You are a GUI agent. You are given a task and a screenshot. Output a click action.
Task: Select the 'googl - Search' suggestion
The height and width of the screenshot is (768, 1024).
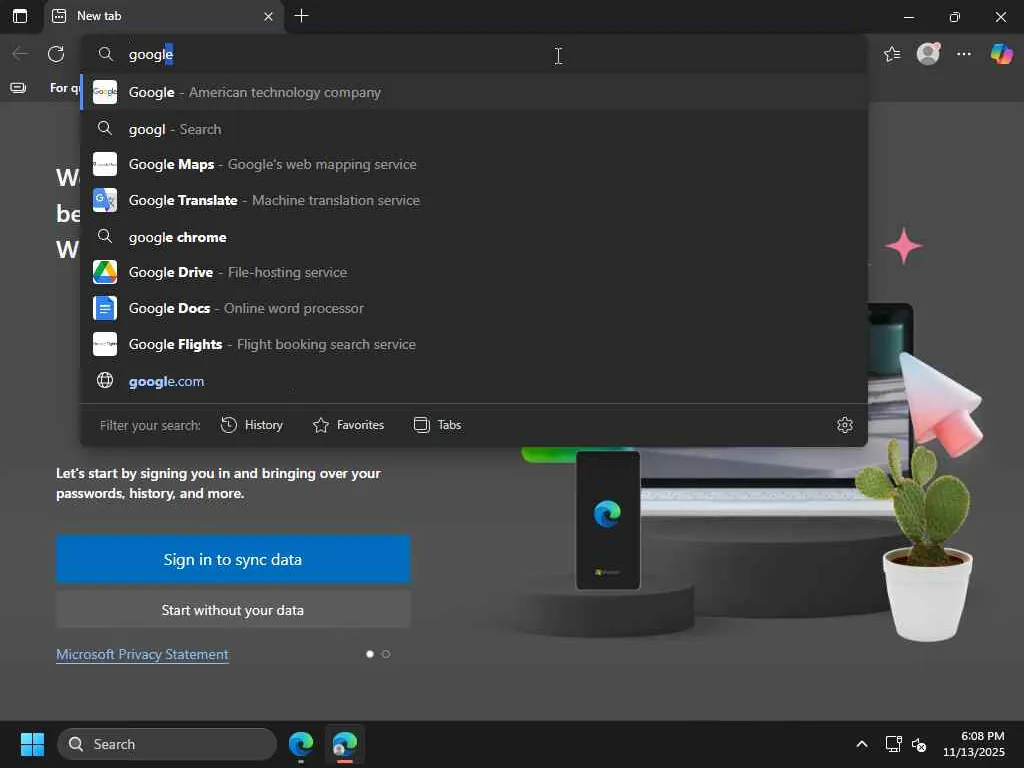(x=474, y=129)
